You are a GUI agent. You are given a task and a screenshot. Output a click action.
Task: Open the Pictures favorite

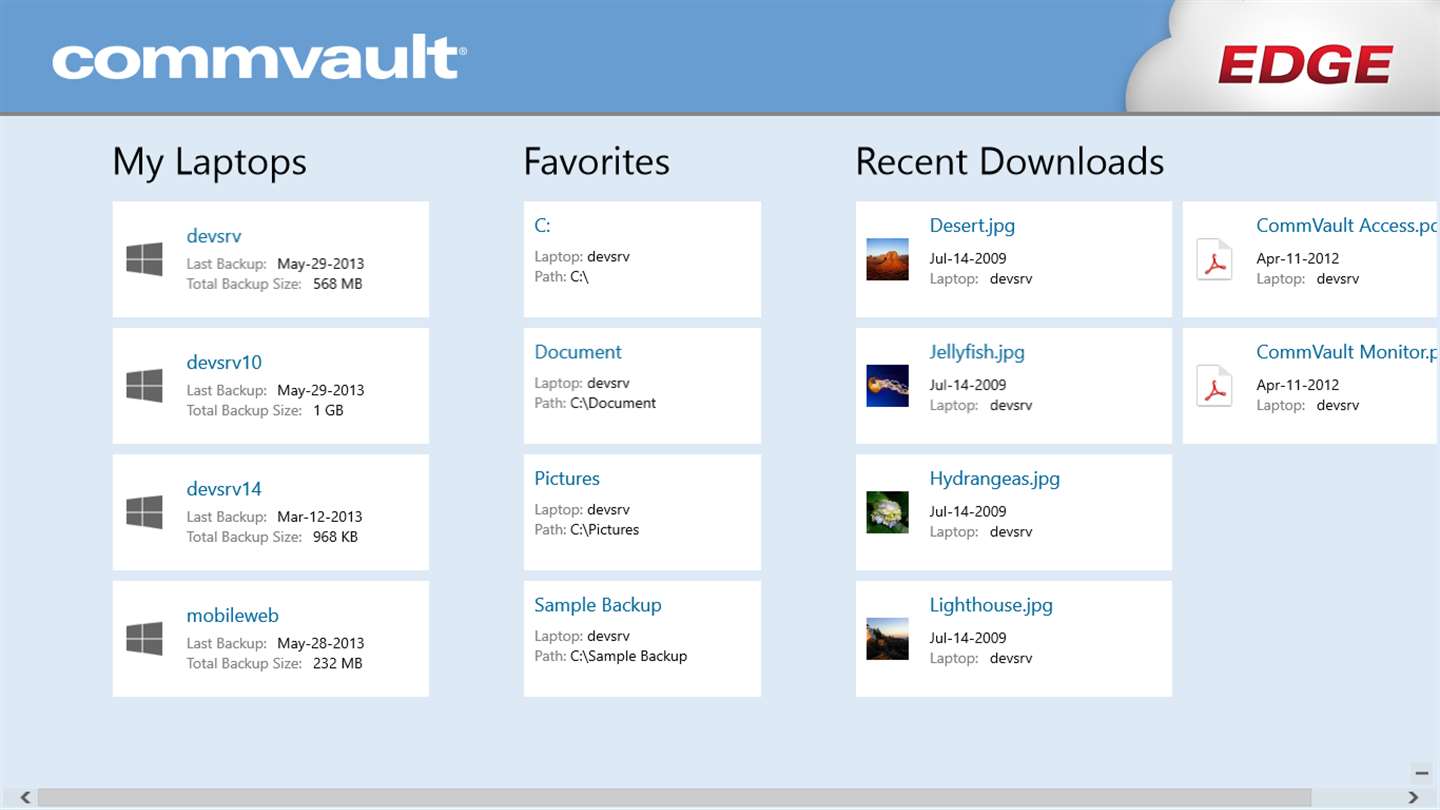567,478
